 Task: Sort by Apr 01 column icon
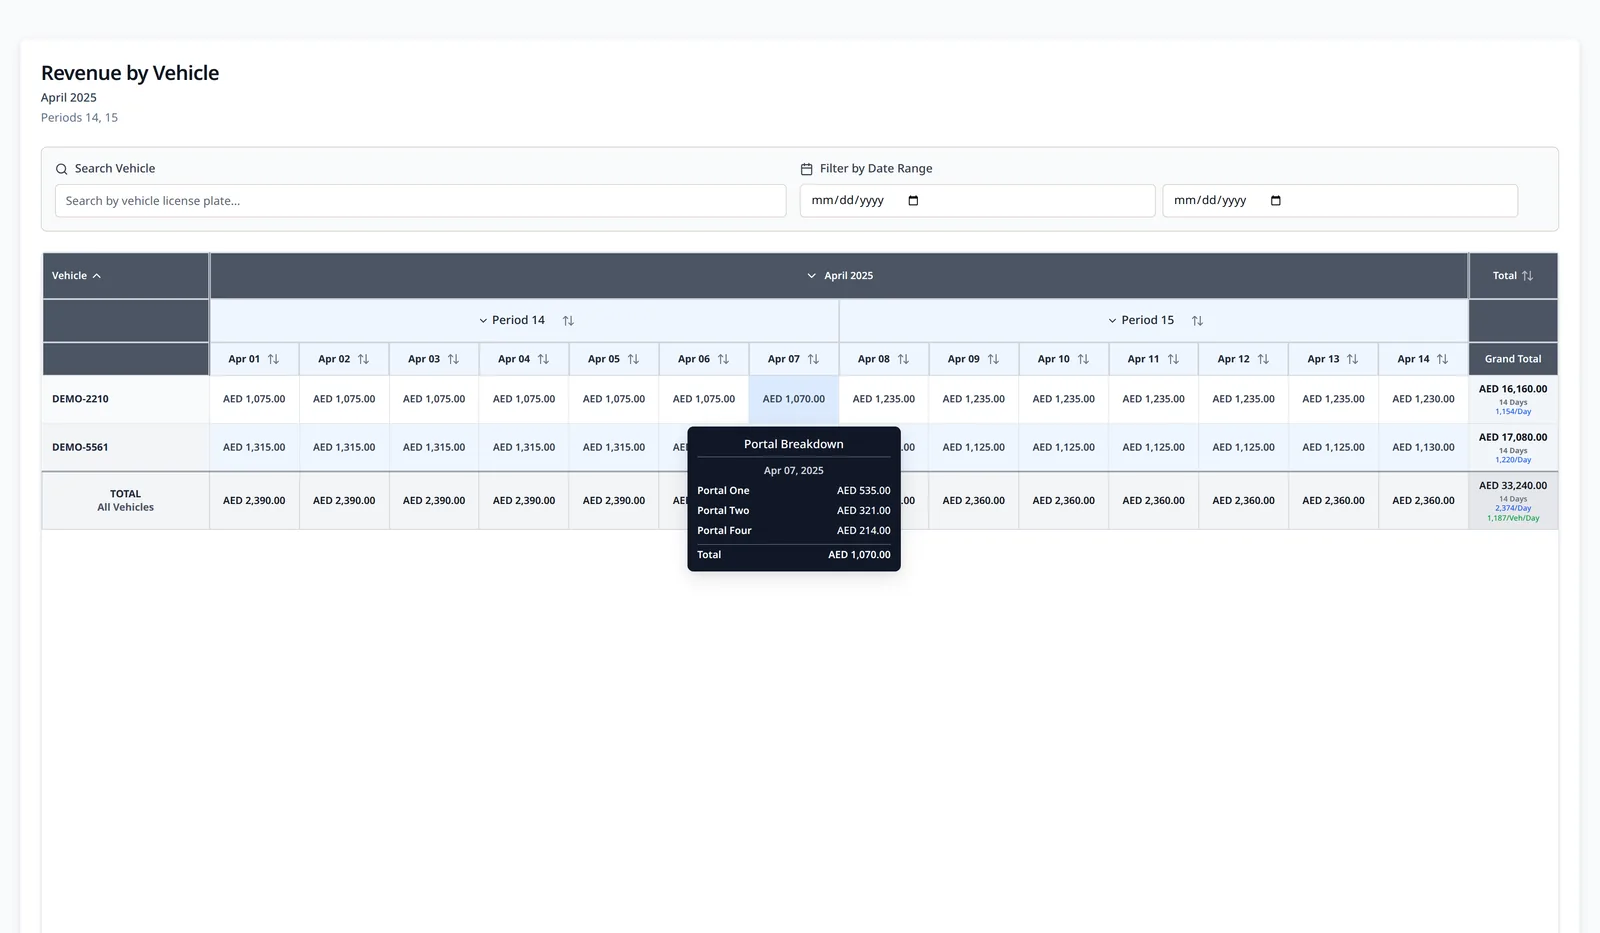(x=273, y=359)
